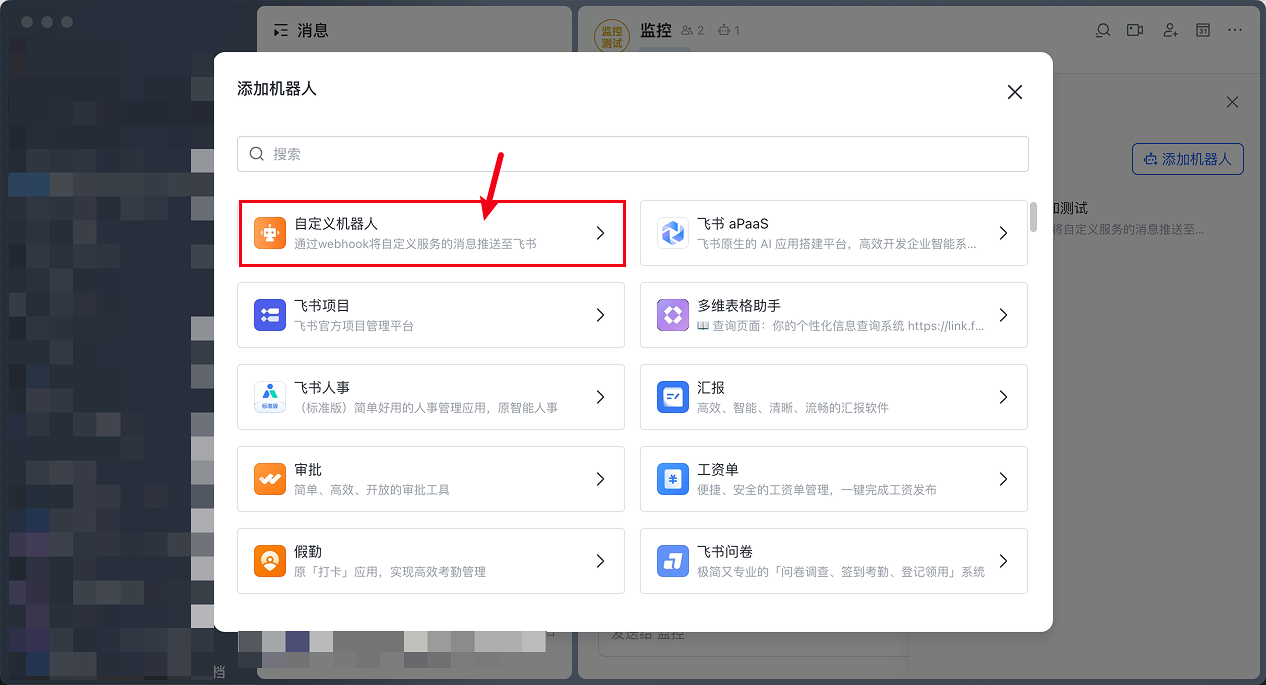Click the 工资单 payroll app icon

(671, 479)
